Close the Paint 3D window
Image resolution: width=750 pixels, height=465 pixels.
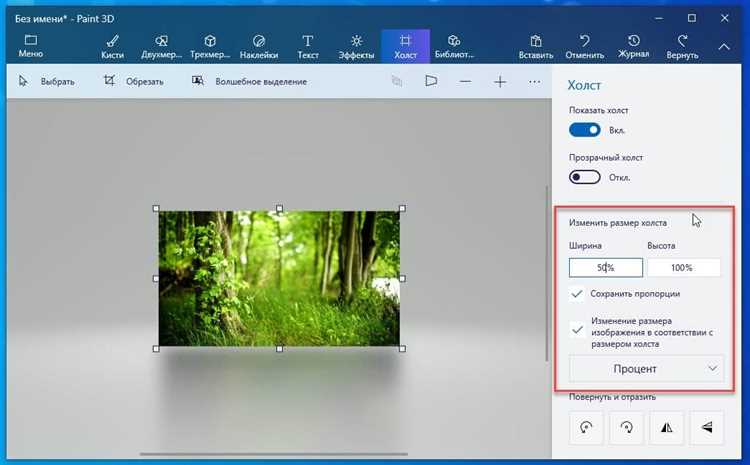pos(725,18)
